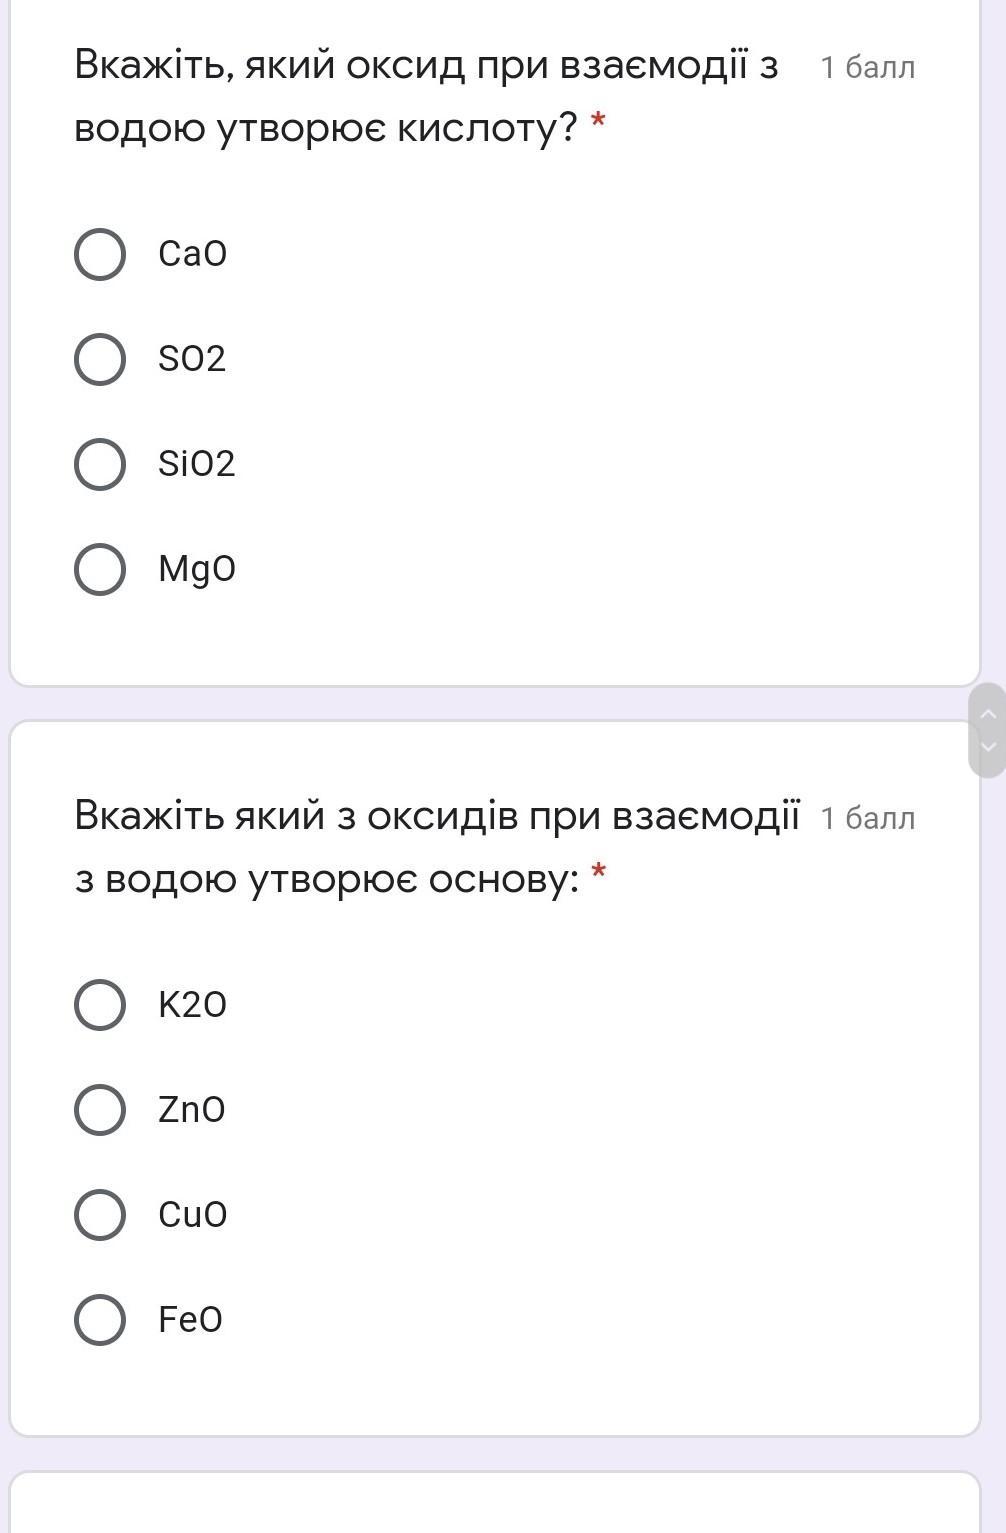Click the SO2 option label text
The height and width of the screenshot is (1533, 1006).
click(192, 359)
